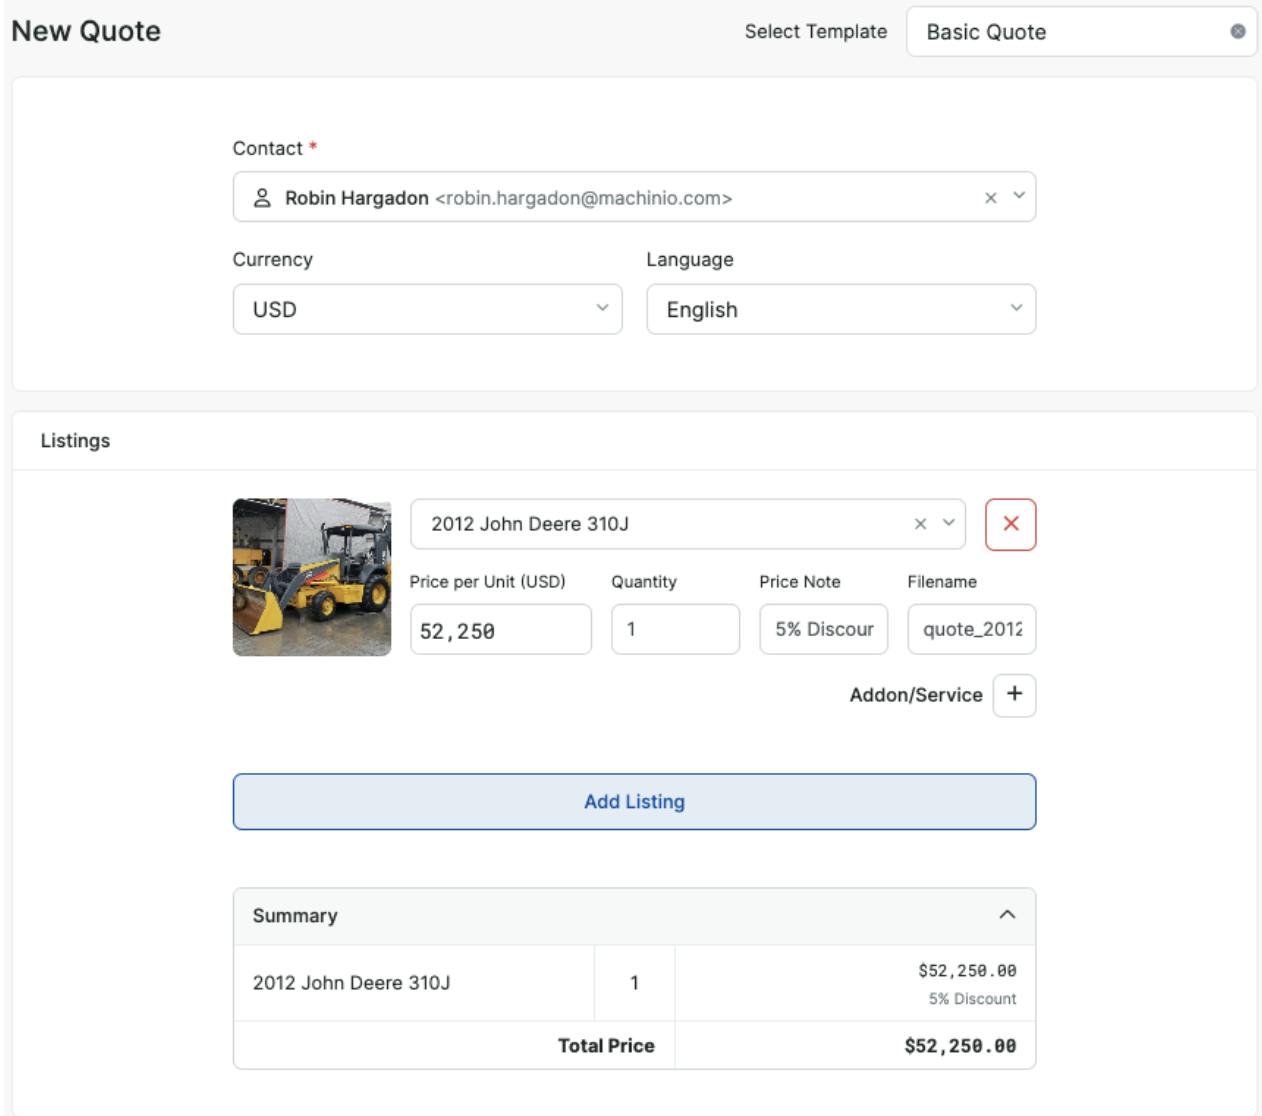Open the Language English dropdown
Screen dimensions: 1262x1116
tap(840, 309)
